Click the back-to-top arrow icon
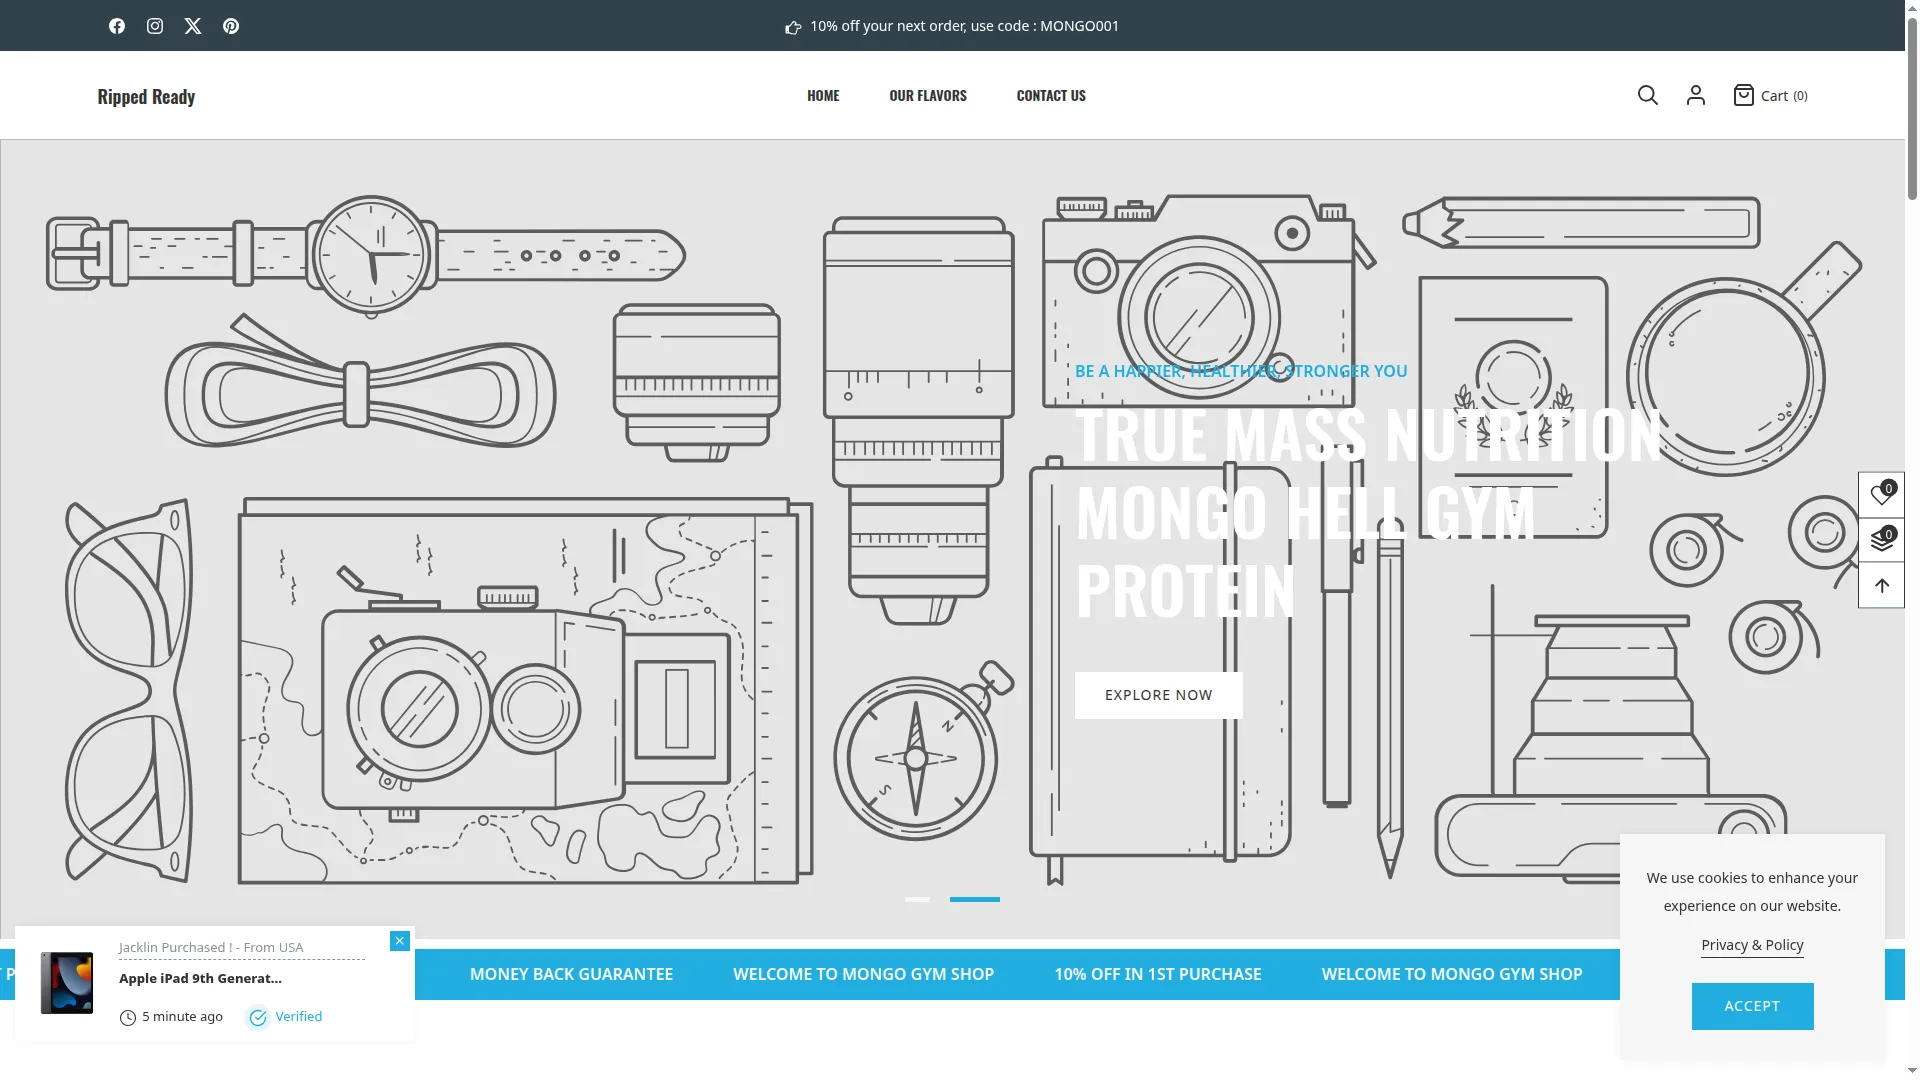Image resolution: width=1920 pixels, height=1080 pixels. (x=1881, y=586)
